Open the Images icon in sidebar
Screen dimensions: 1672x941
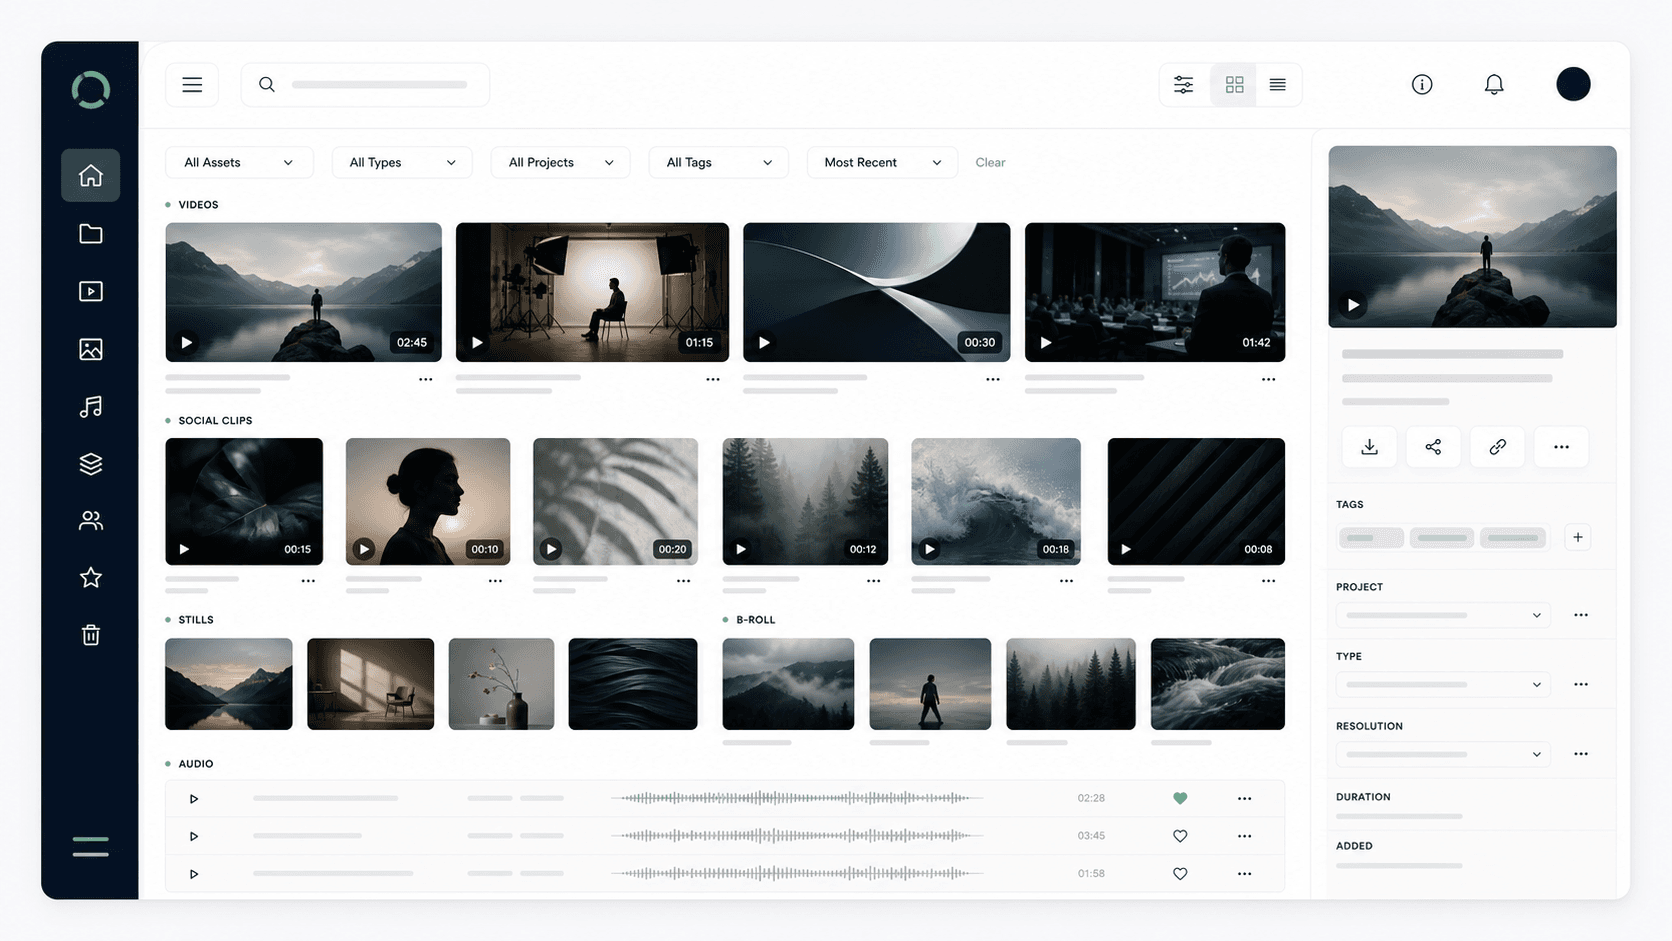click(90, 349)
